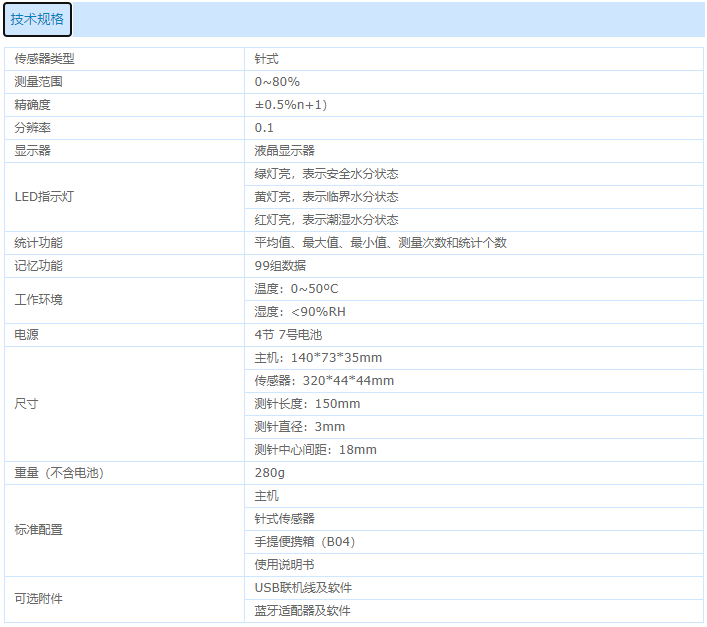Click the green light 安全水分状态 text
This screenshot has width=707, height=627.
pos(326,174)
